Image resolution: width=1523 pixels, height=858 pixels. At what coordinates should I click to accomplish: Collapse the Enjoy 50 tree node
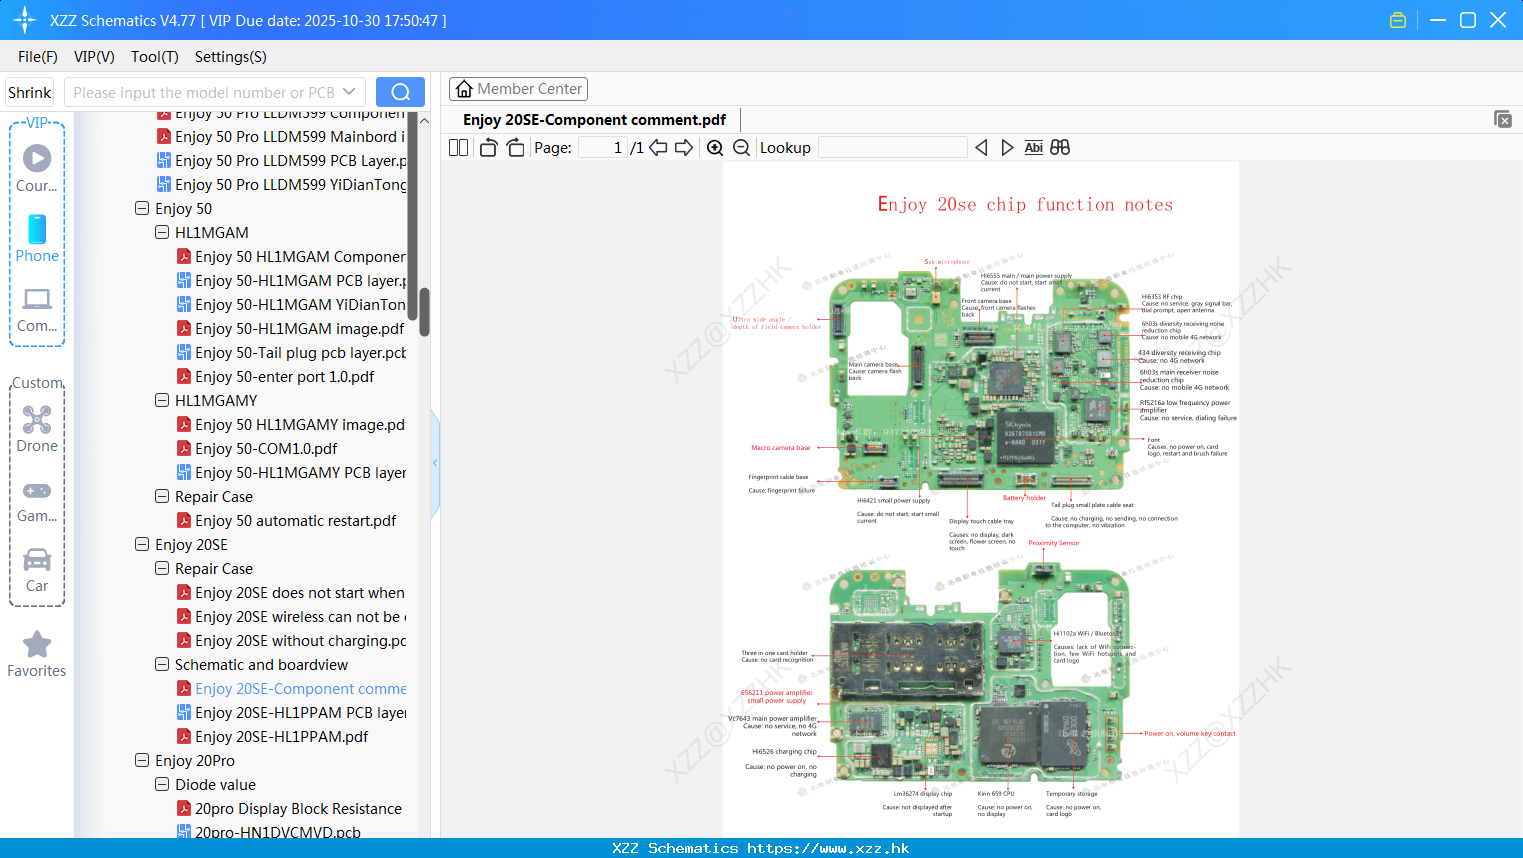pyautogui.click(x=141, y=208)
